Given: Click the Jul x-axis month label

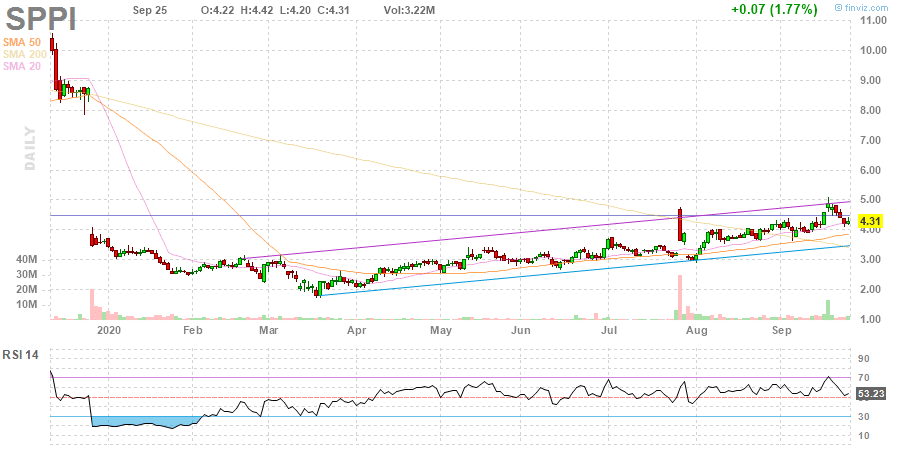Looking at the screenshot, I should click(x=608, y=330).
